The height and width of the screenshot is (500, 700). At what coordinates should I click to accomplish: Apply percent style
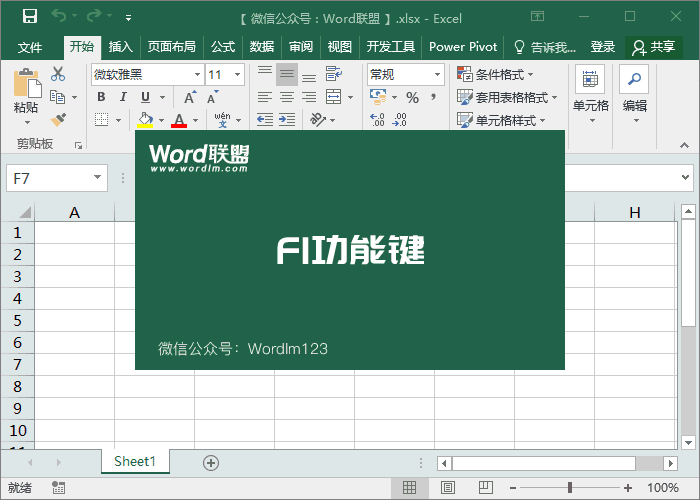pyautogui.click(x=412, y=97)
